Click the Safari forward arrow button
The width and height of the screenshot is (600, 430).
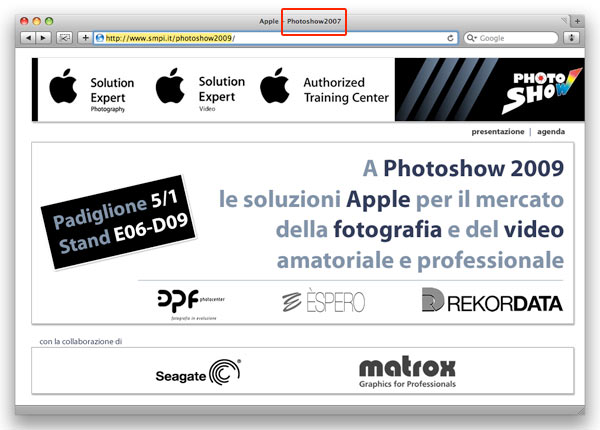[x=43, y=38]
